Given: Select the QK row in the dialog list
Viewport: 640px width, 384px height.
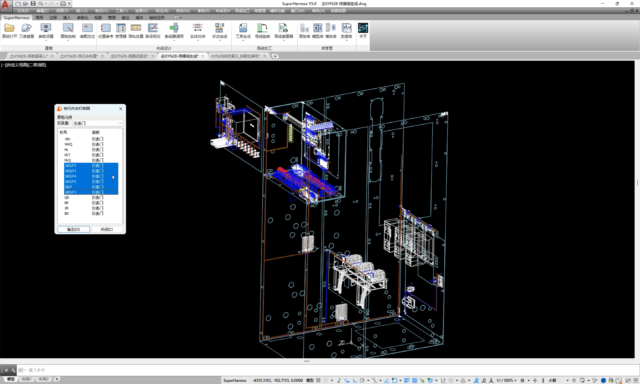Looking at the screenshot, I should coord(91,198).
